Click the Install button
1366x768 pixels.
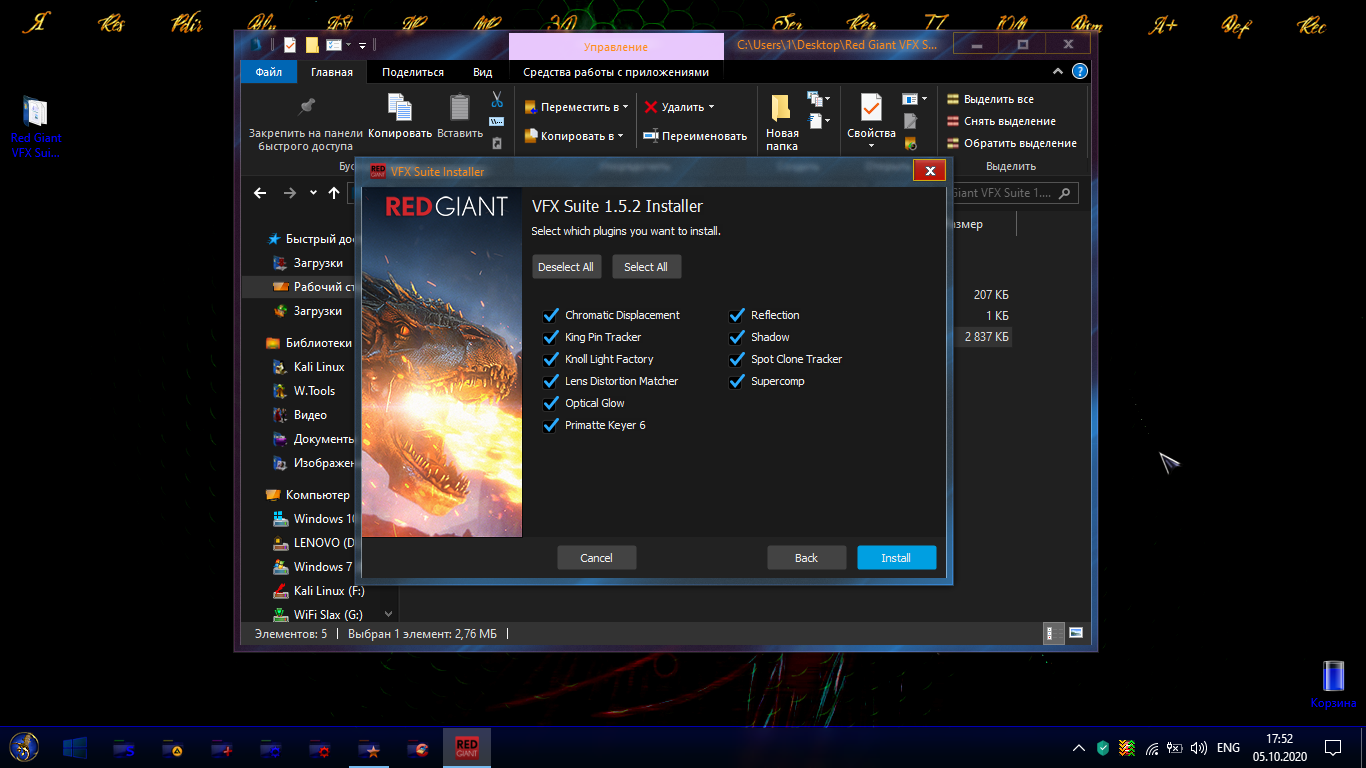point(896,558)
